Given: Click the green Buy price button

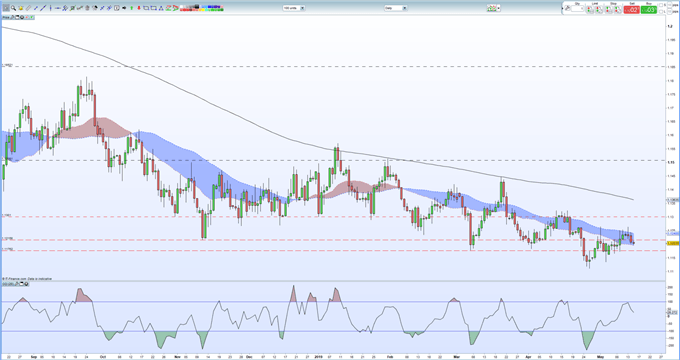Looking at the screenshot, I should (649, 10).
